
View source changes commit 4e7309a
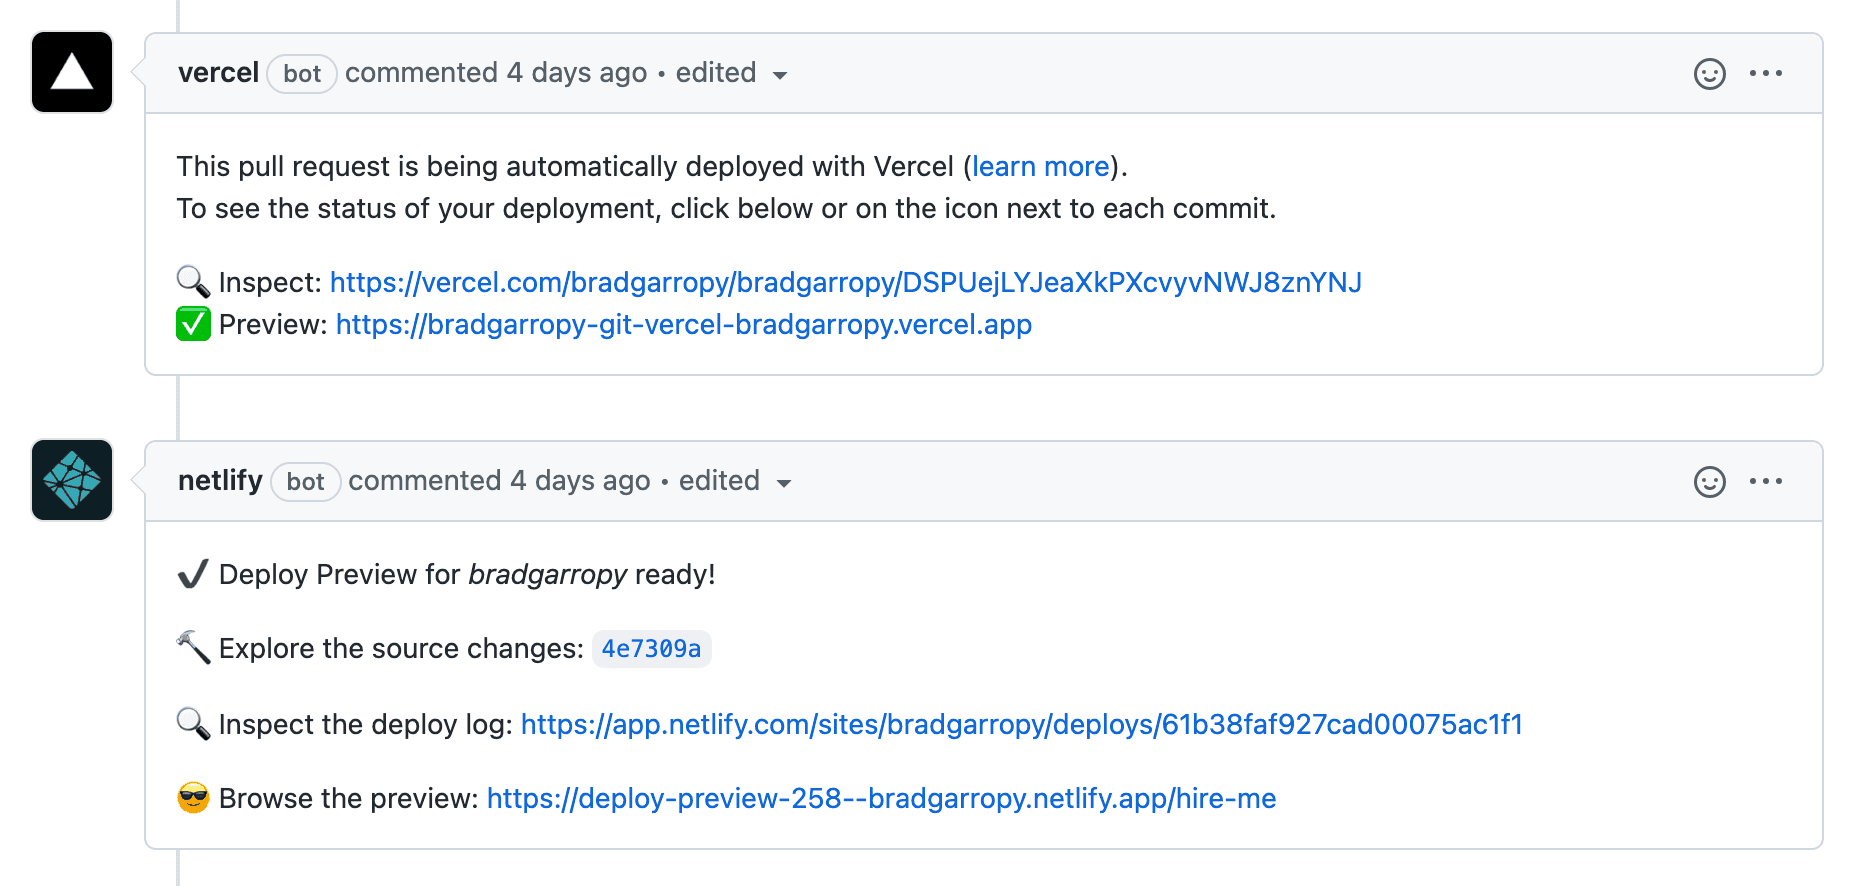pos(651,649)
